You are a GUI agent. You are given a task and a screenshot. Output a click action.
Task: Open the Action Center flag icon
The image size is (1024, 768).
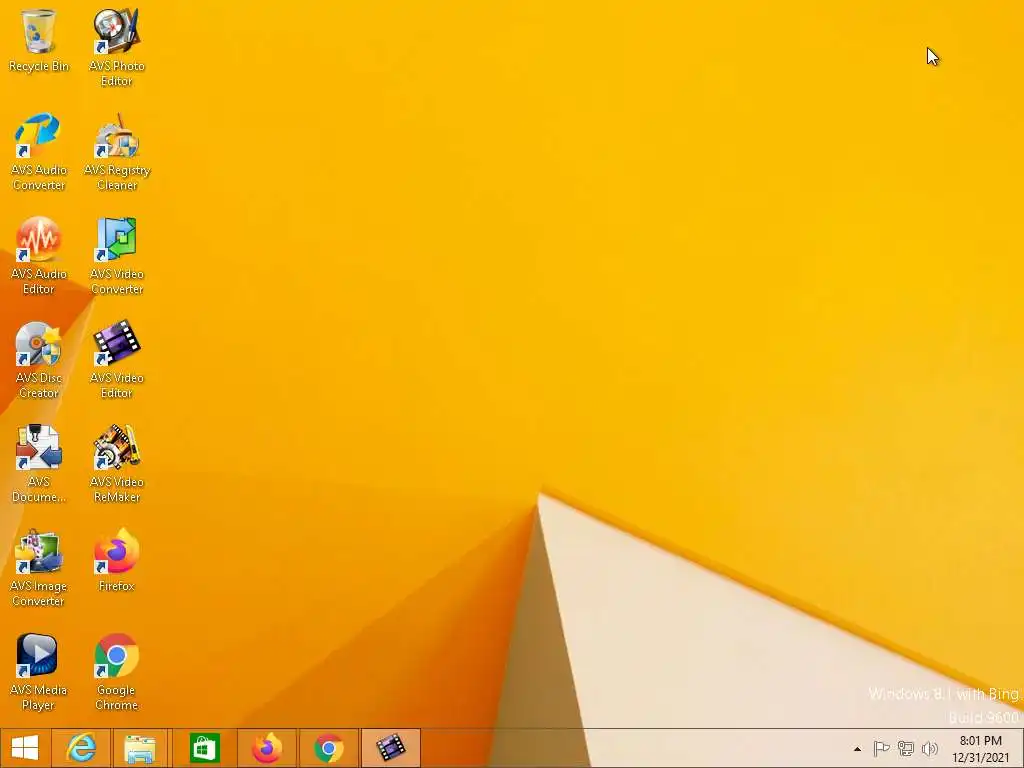pos(881,748)
